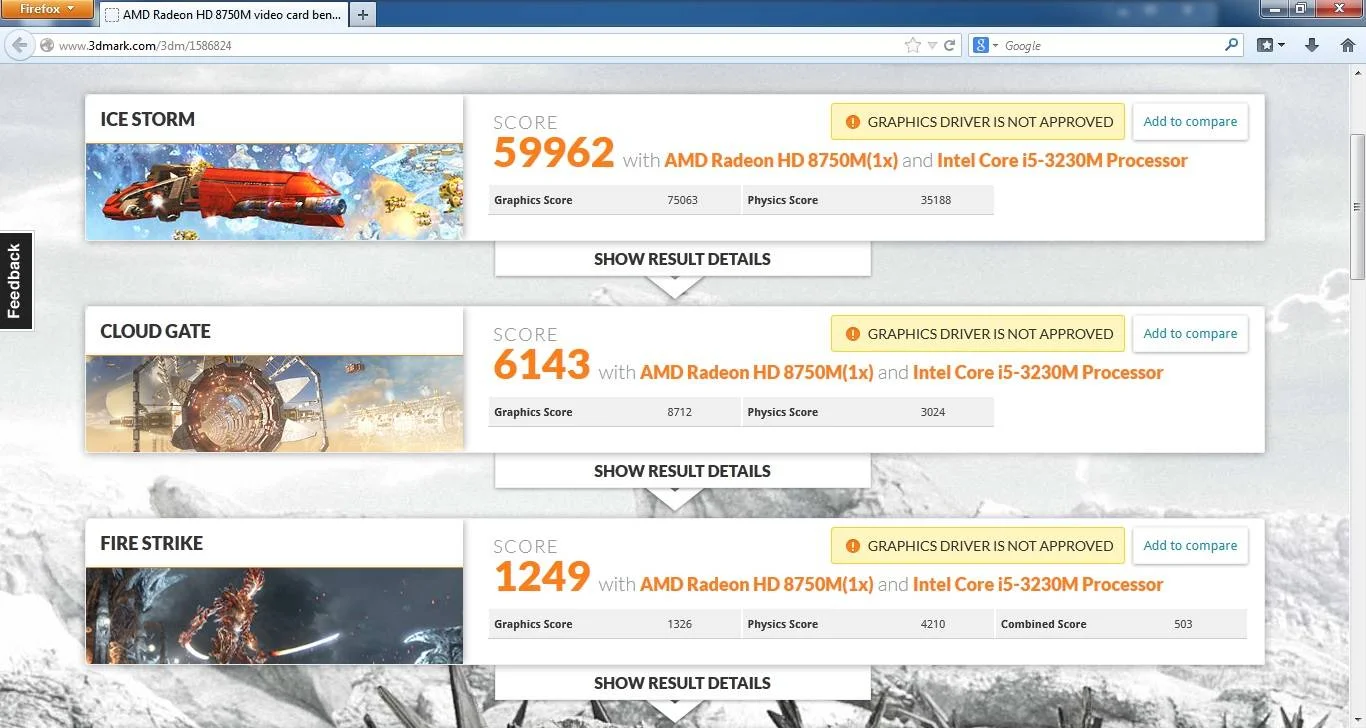Open AMD Radeon HD 8750M link in Cloud Gate
This screenshot has height=728, width=1366.
pyautogui.click(x=756, y=372)
